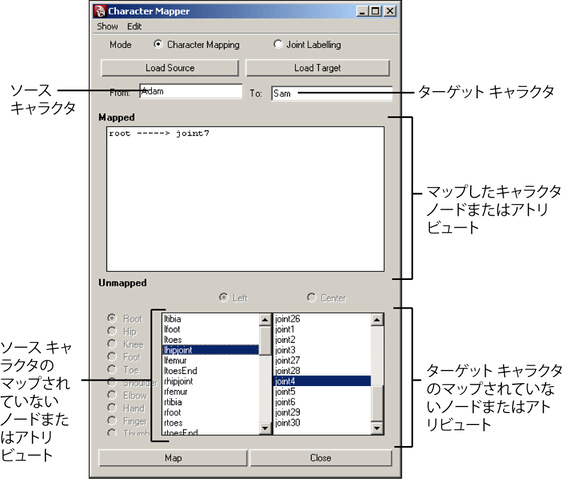Screen dimensions: 566x479
Task: Click the From character name field
Action: [x=191, y=91]
